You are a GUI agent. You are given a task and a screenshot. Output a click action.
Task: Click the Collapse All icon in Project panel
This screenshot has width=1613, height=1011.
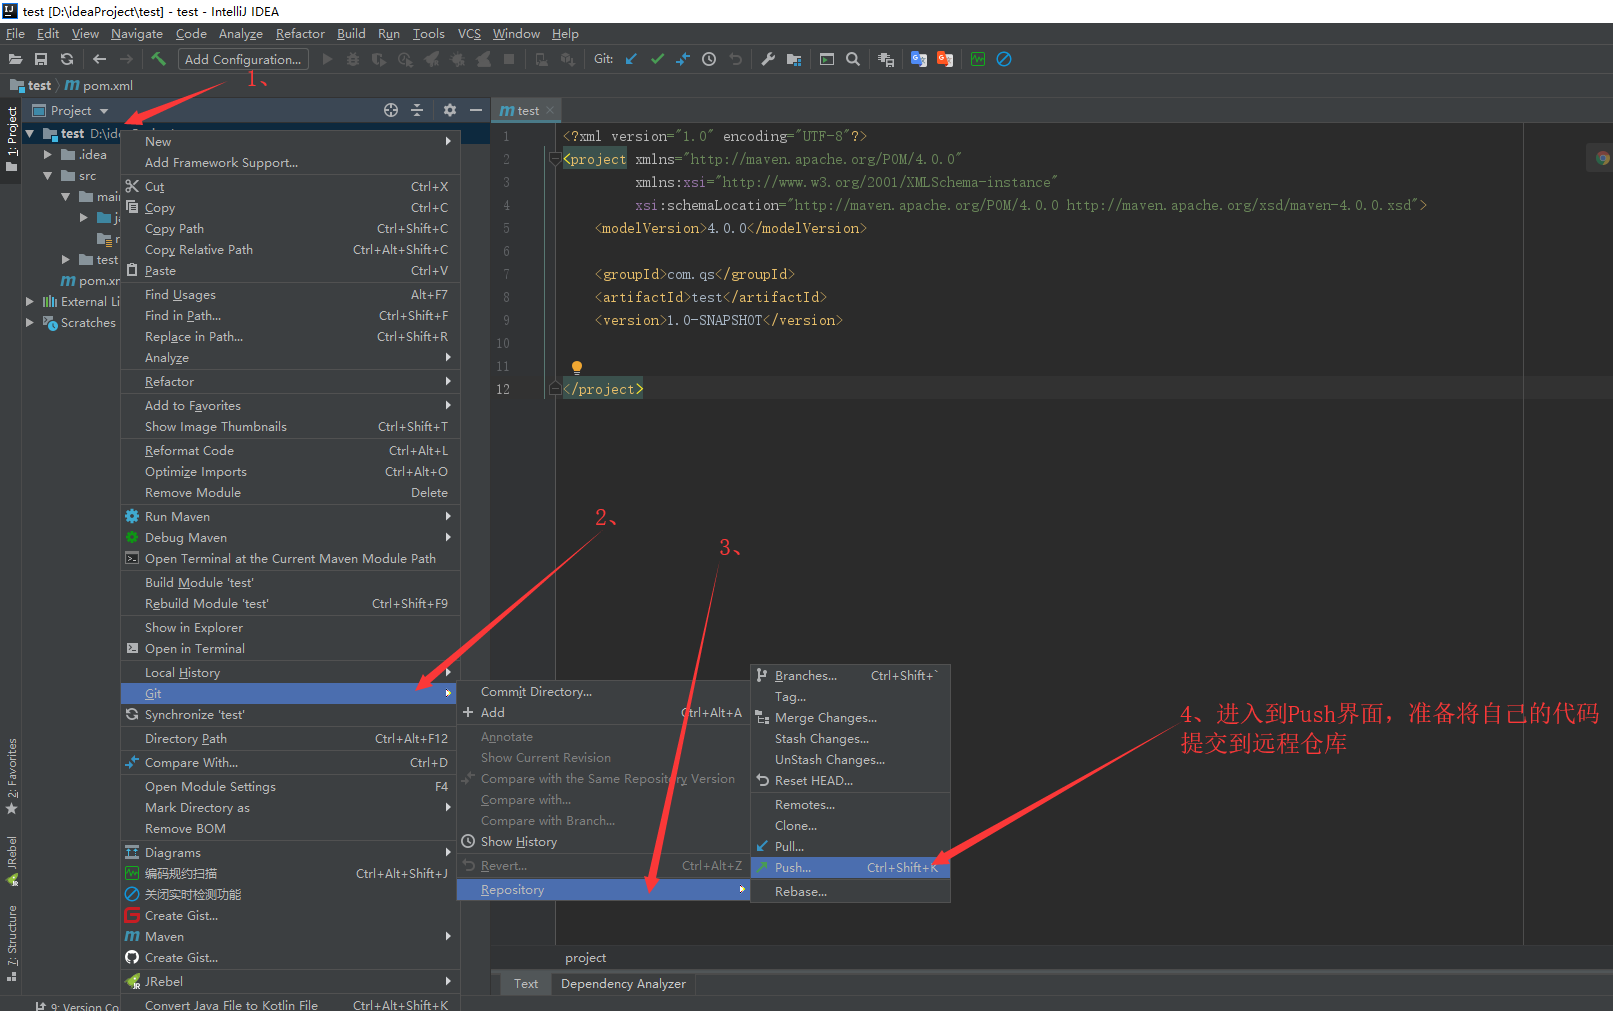[x=417, y=110]
